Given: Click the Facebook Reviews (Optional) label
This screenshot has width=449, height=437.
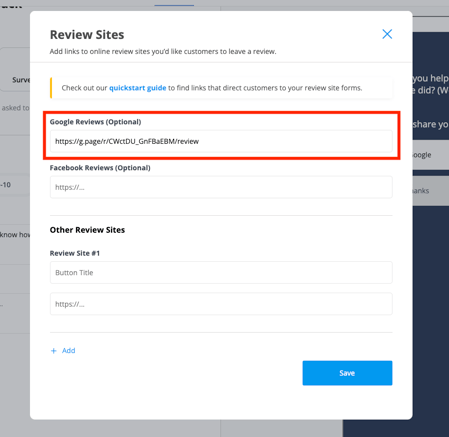Looking at the screenshot, I should click(x=100, y=168).
